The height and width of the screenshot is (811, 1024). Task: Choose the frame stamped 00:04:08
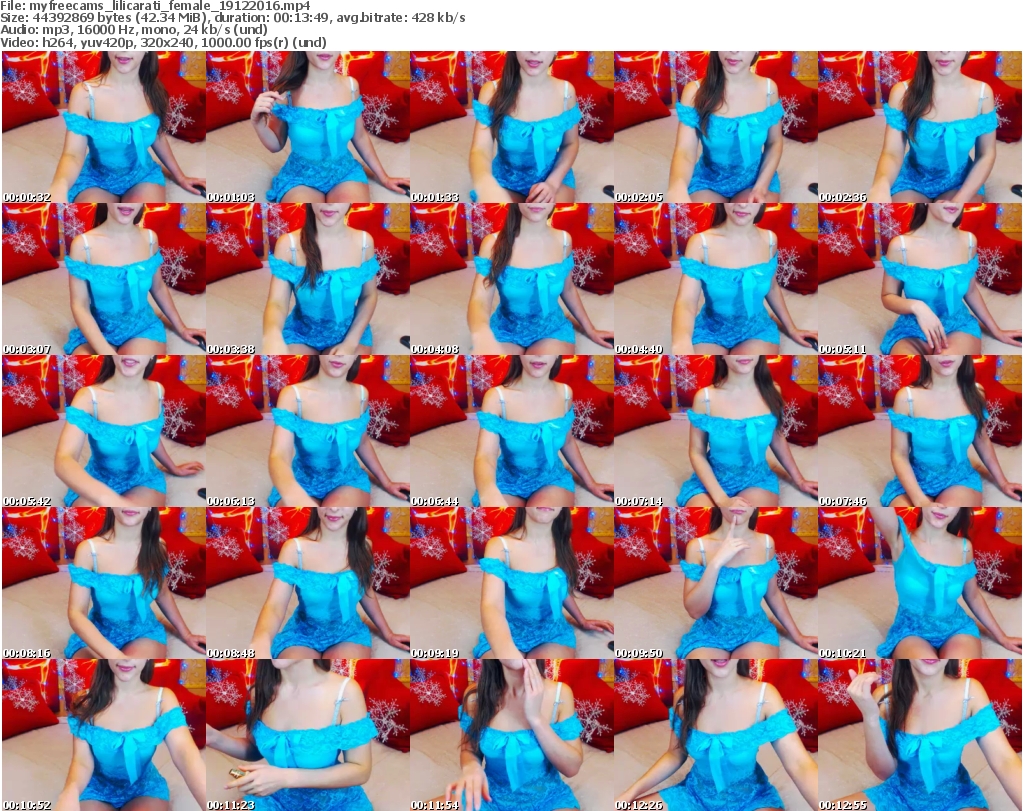click(511, 279)
